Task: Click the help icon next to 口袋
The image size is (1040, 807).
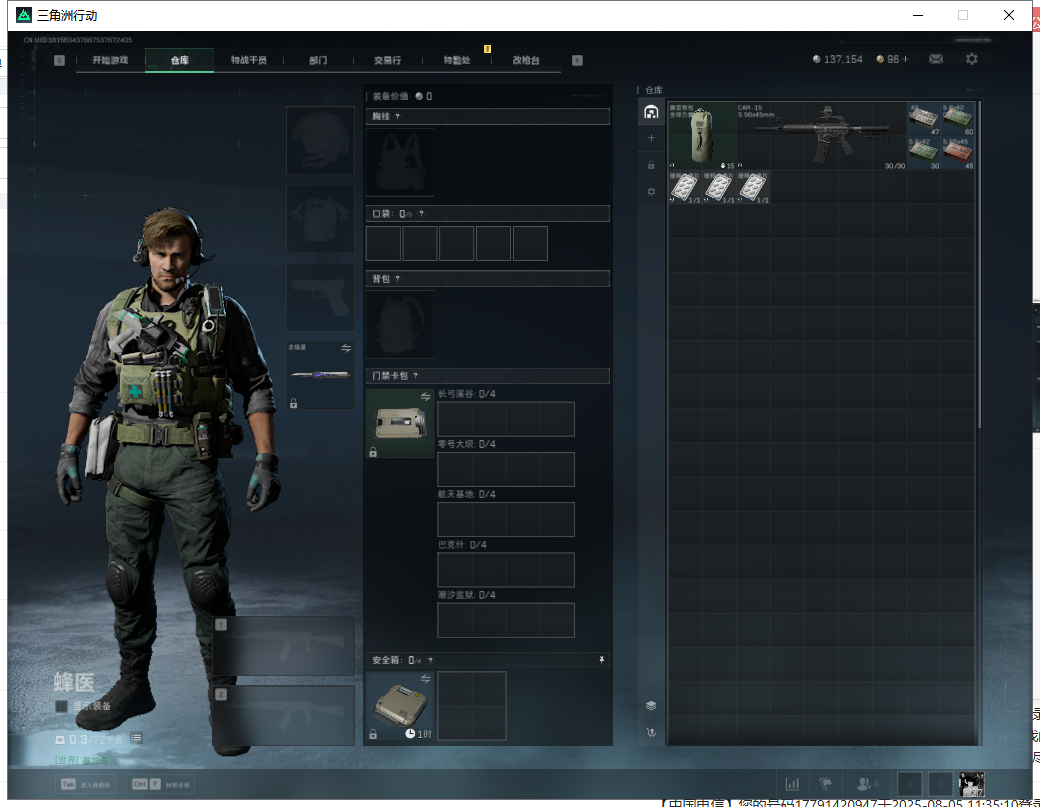Action: click(421, 214)
